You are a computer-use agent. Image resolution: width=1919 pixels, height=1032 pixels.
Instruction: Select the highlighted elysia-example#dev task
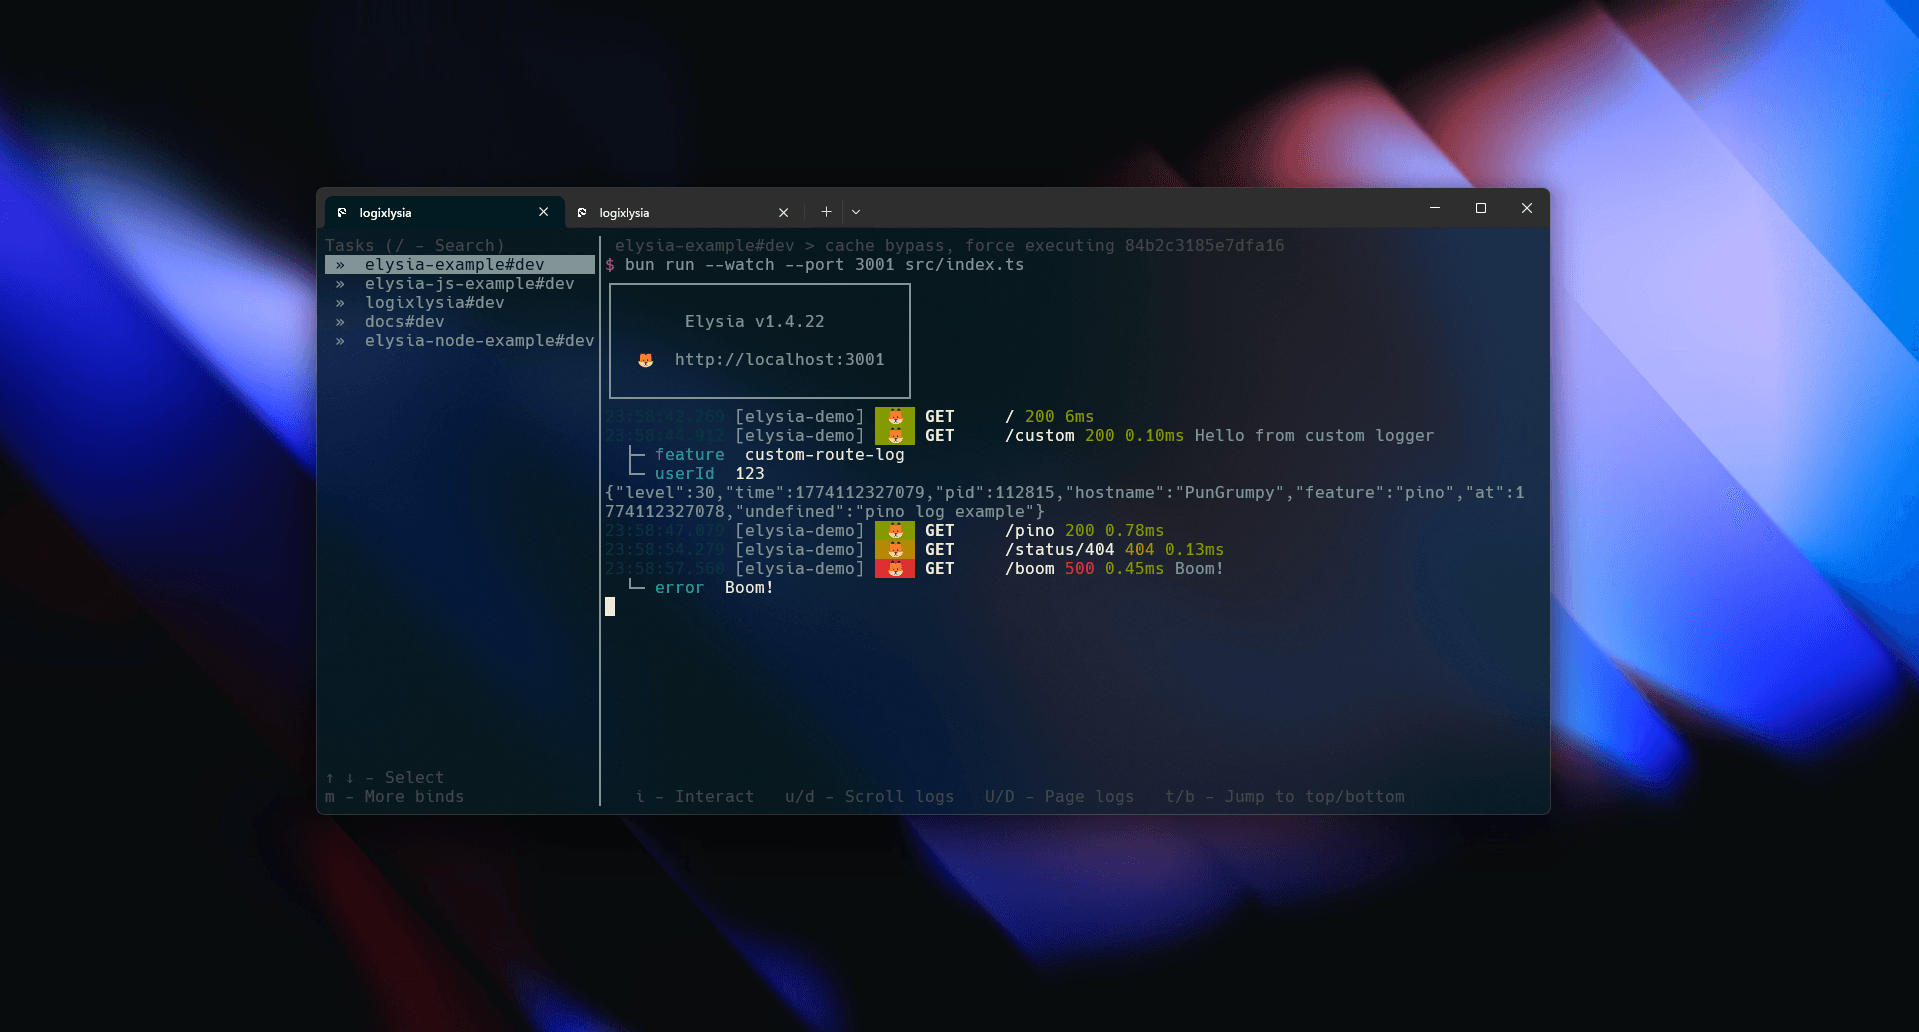pyautogui.click(x=454, y=265)
